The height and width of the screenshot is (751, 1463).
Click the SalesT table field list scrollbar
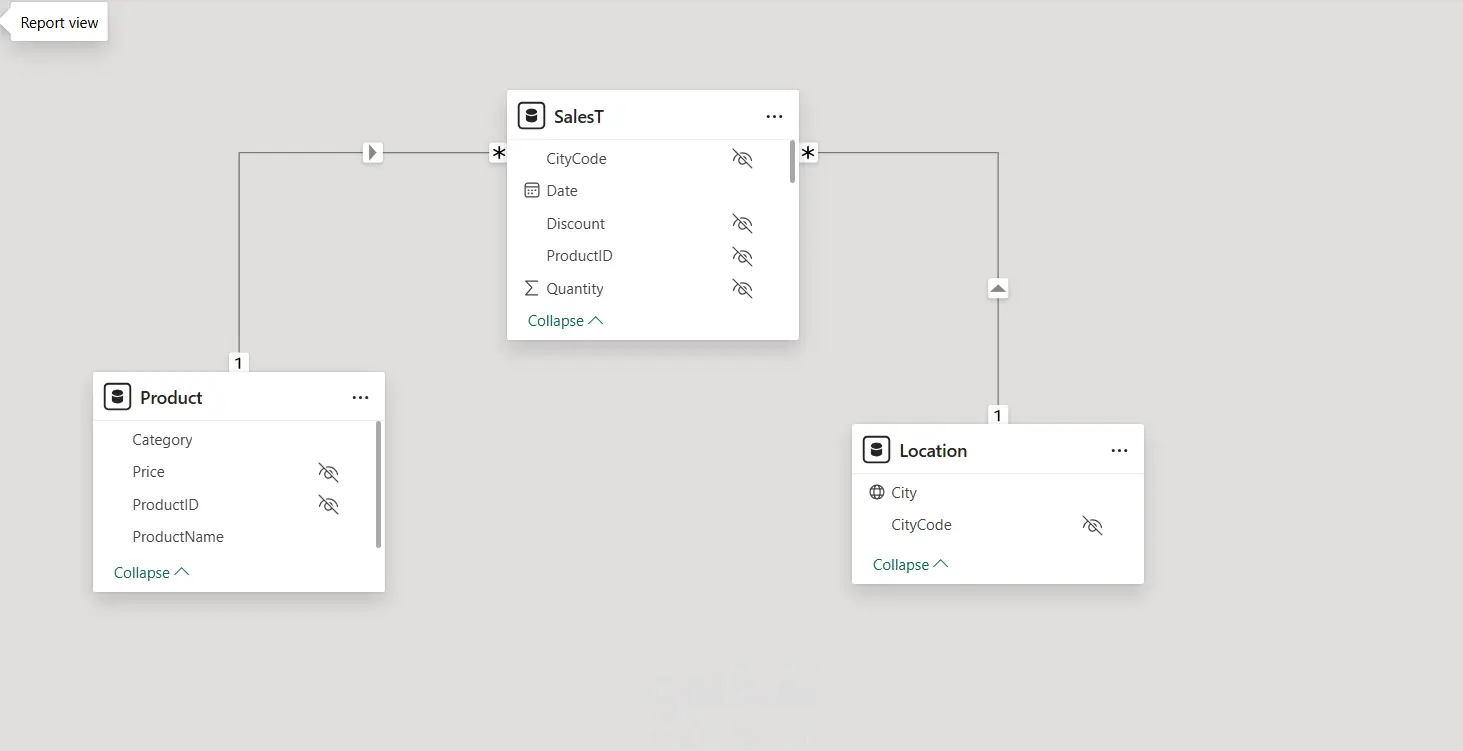coord(792,162)
